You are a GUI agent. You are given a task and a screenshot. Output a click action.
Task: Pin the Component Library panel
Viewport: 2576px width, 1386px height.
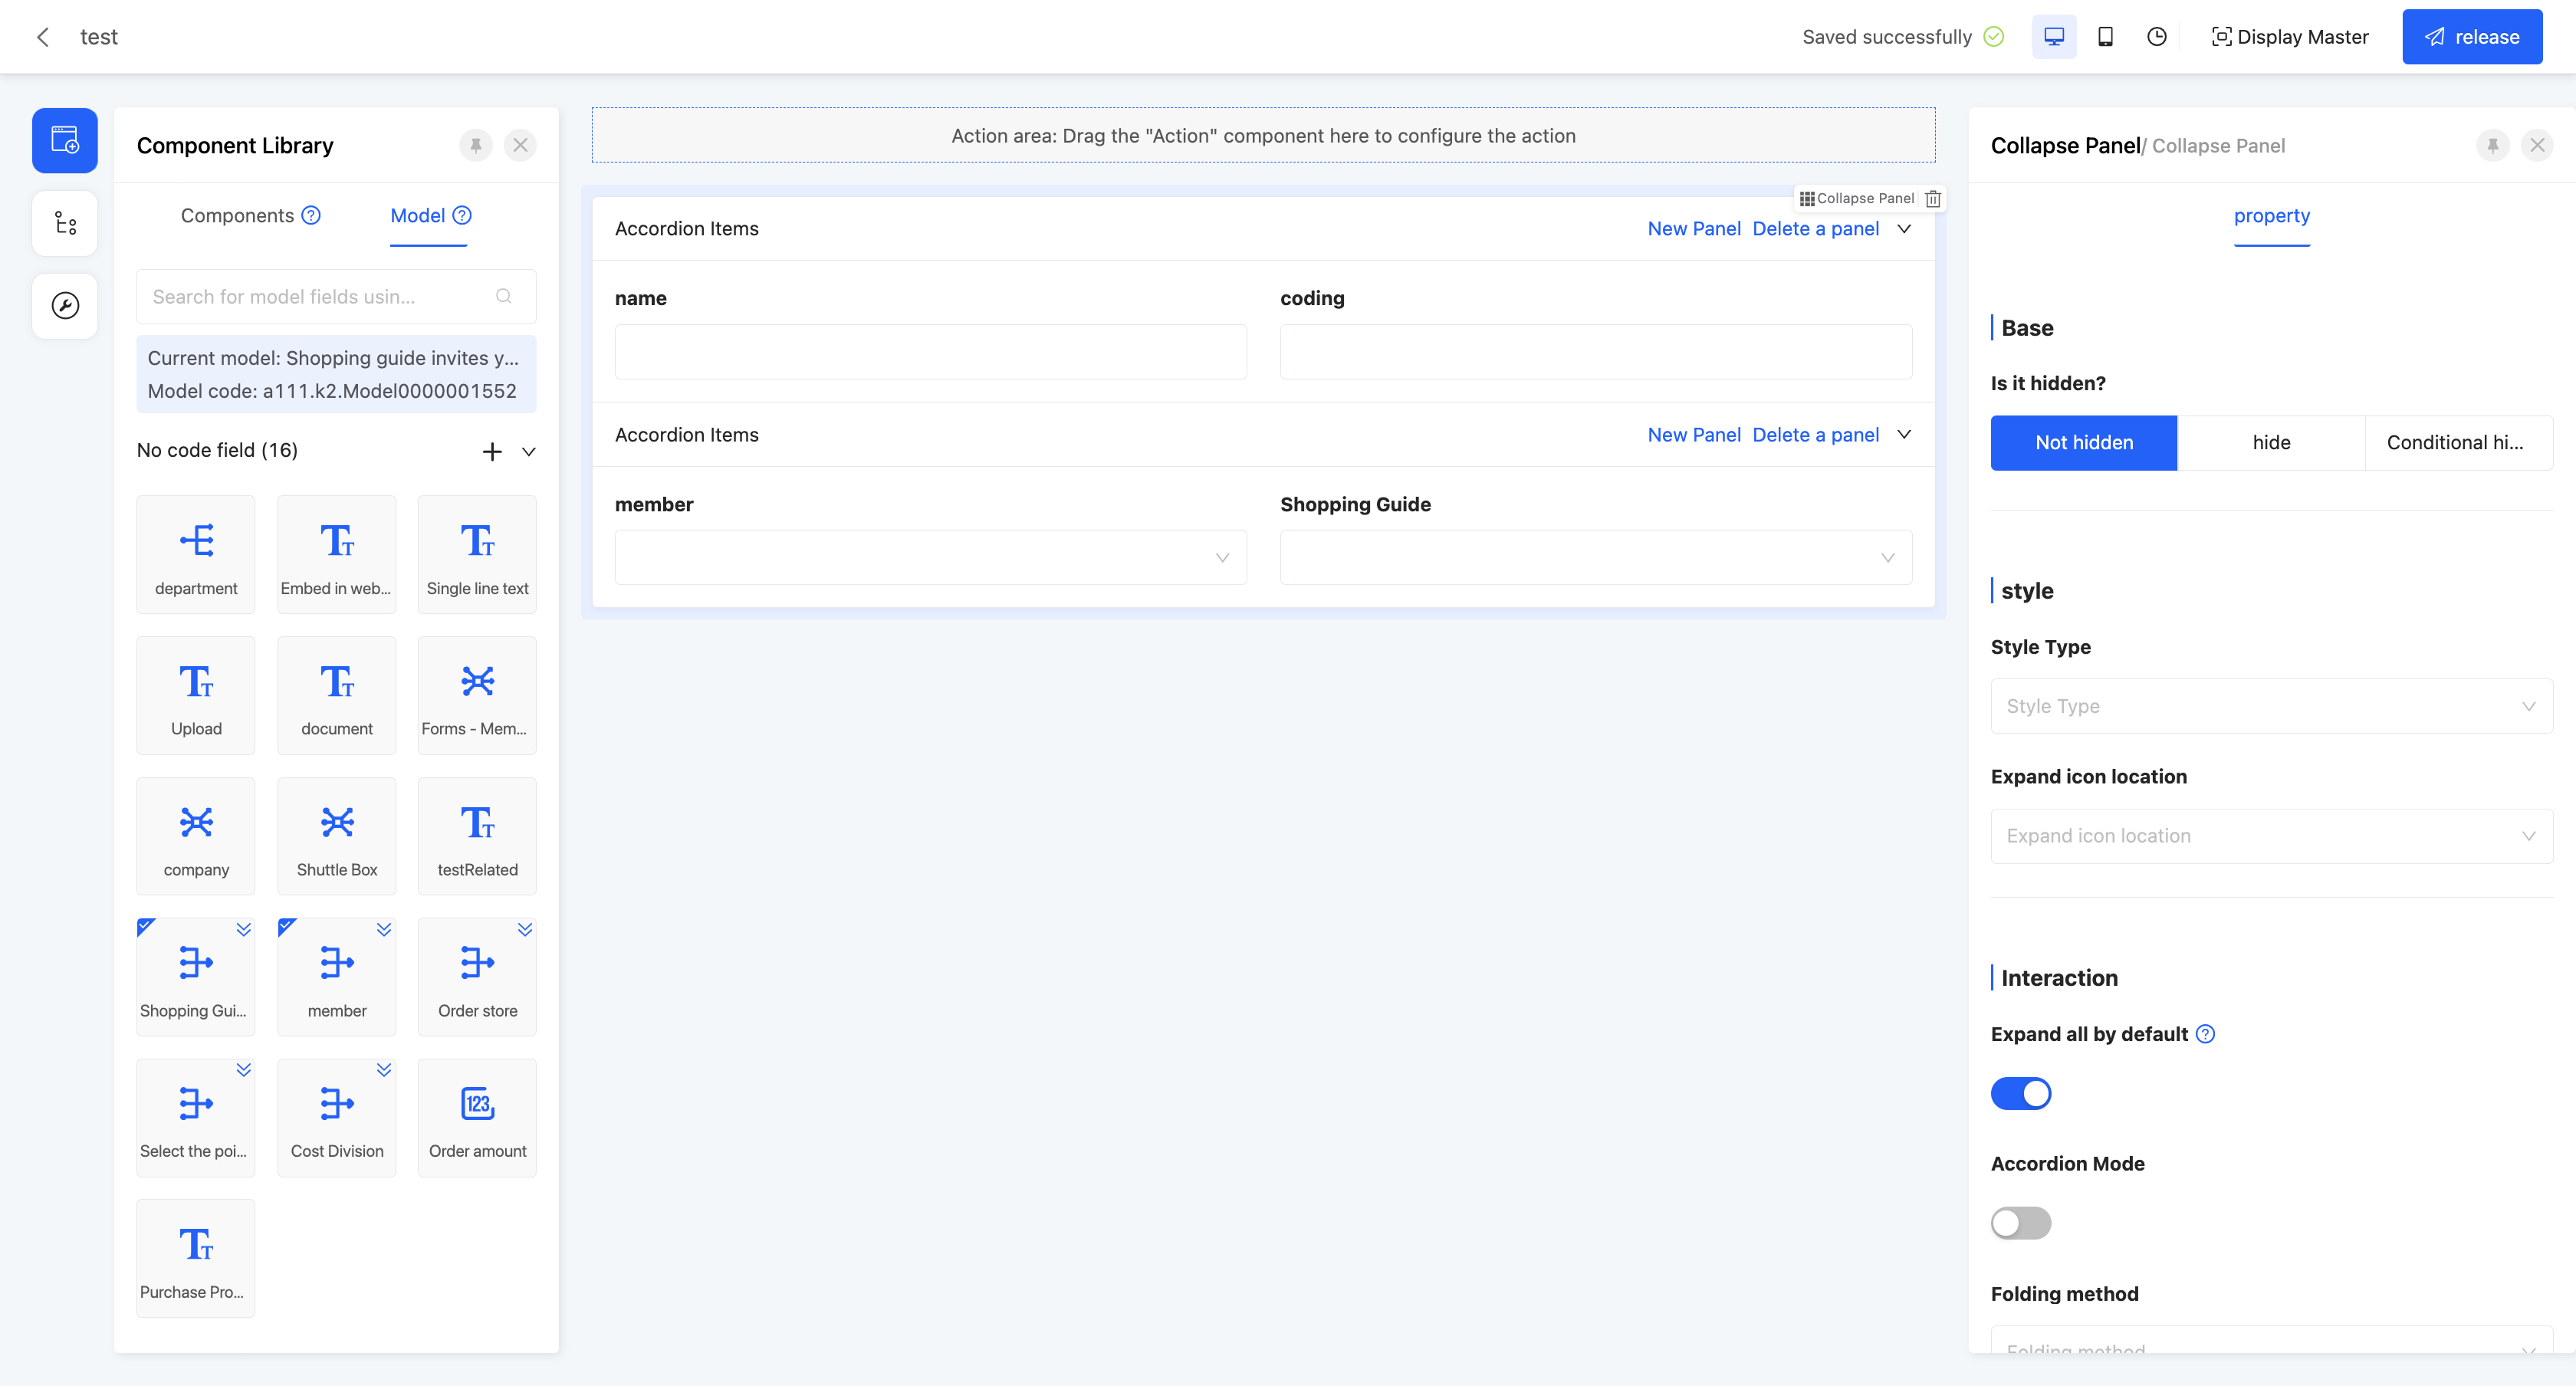click(476, 146)
